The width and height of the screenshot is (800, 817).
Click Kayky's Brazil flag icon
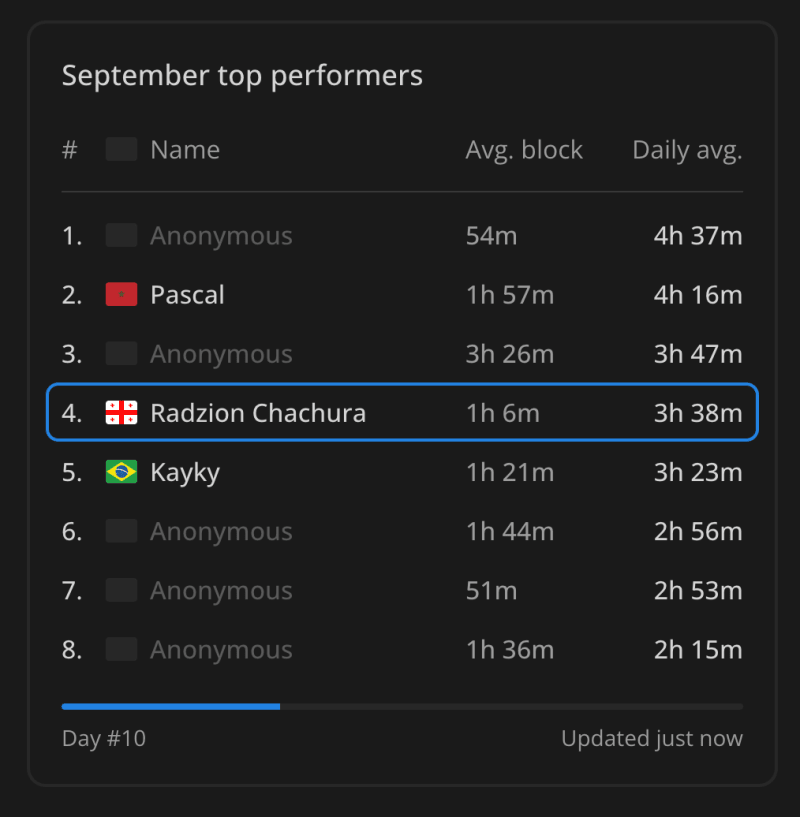pyautogui.click(x=121, y=472)
